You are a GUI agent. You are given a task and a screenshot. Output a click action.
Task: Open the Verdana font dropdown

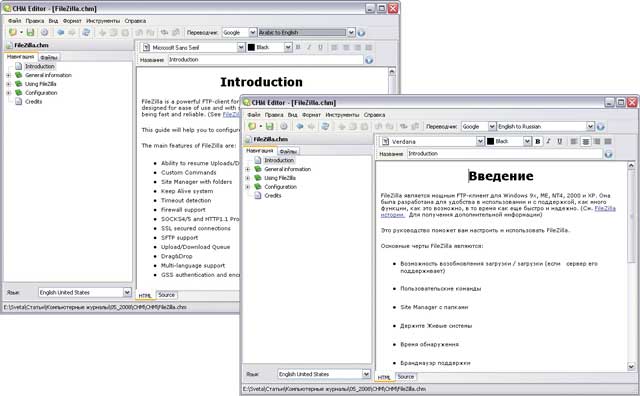click(480, 141)
